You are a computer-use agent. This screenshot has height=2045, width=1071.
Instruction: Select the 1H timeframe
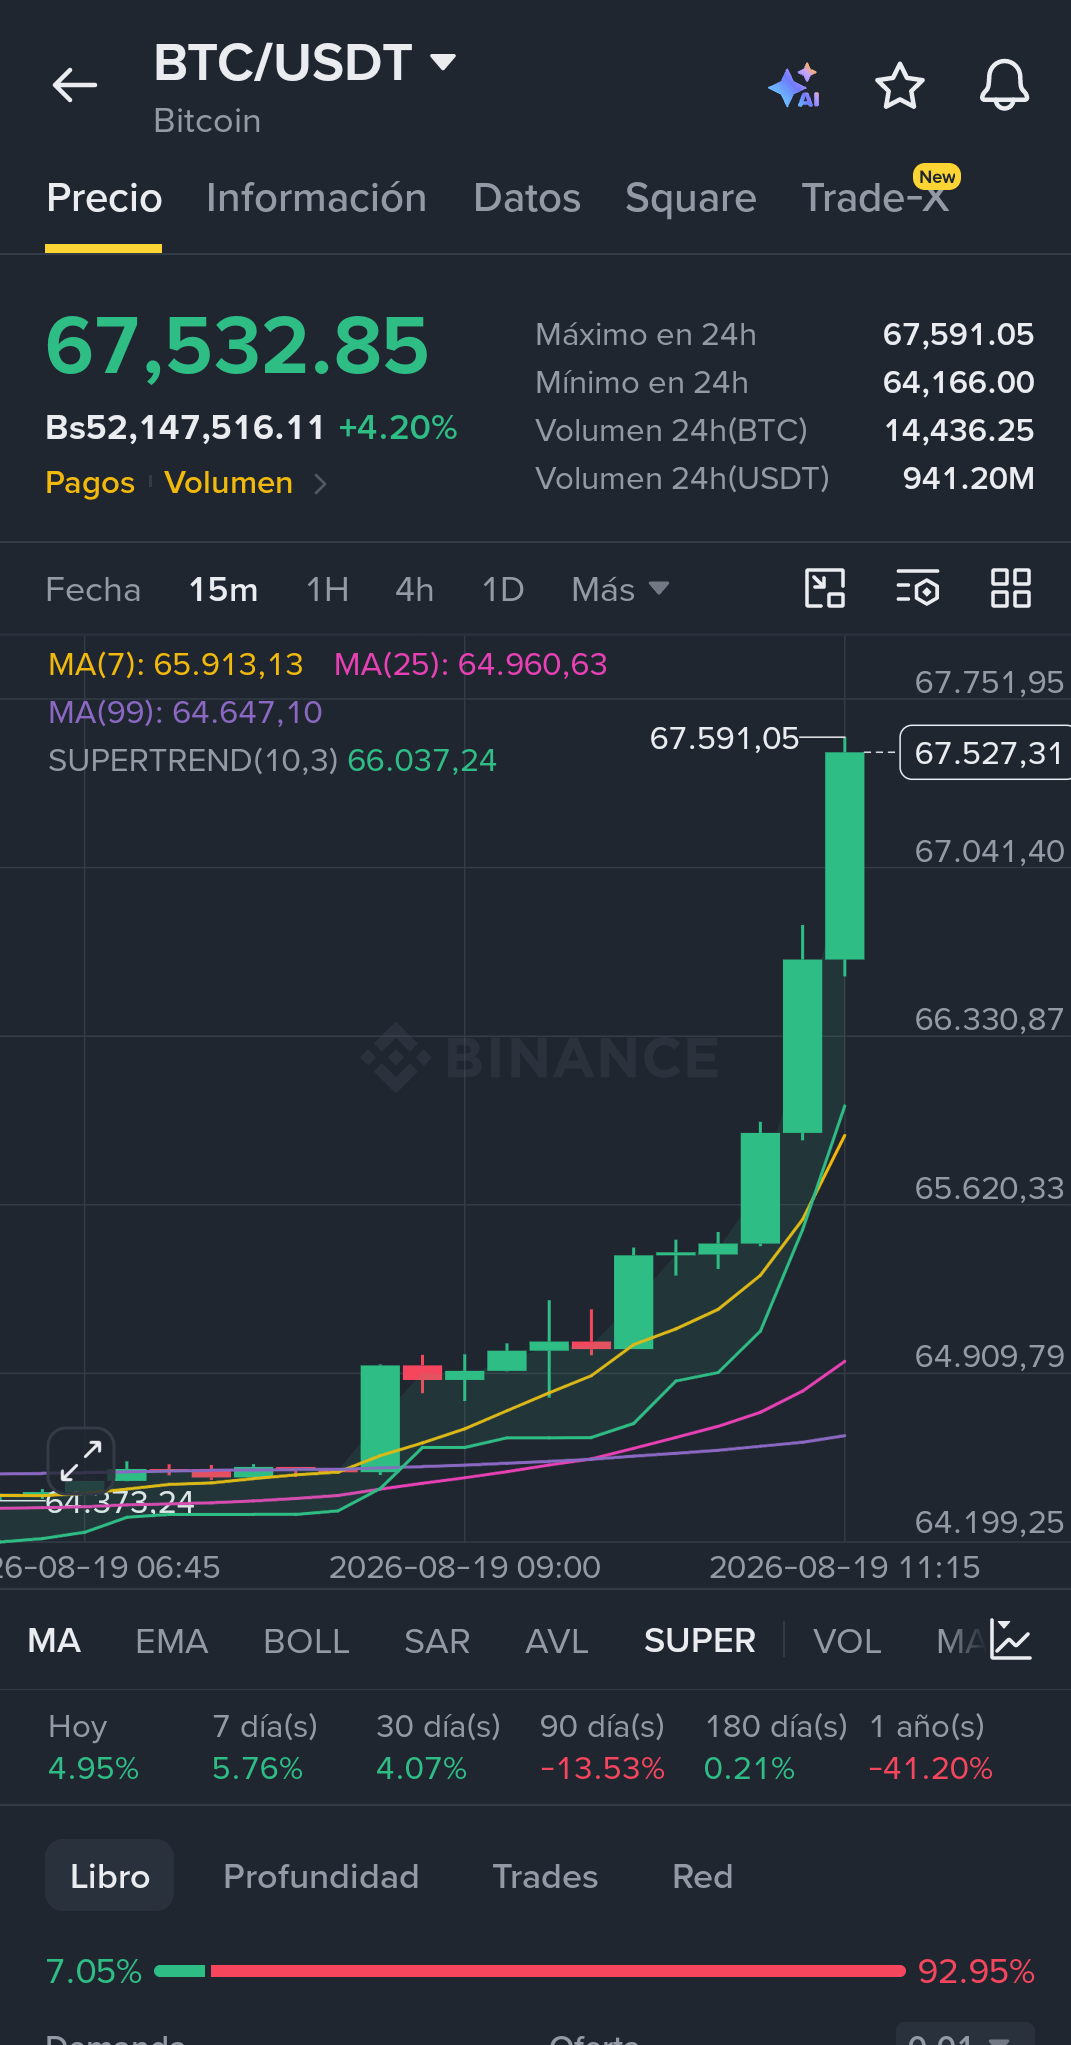coord(327,590)
